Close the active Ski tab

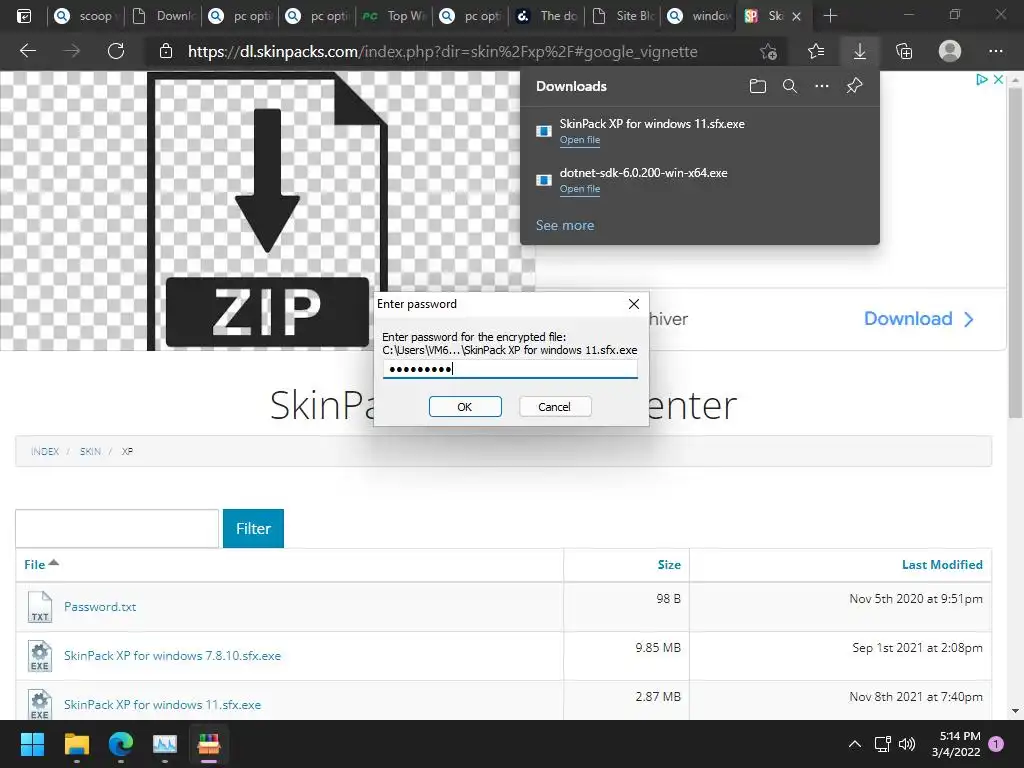tap(797, 16)
